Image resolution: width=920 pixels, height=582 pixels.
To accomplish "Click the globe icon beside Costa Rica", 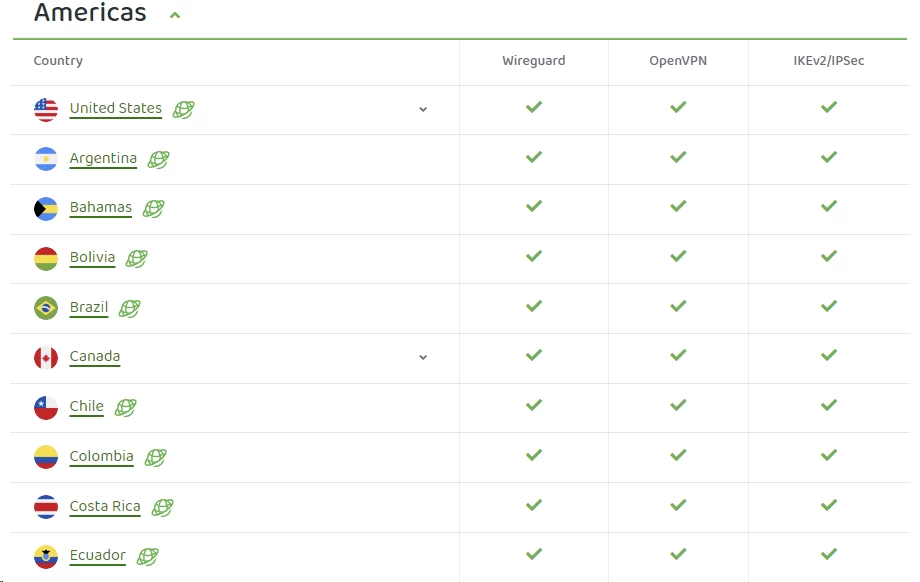I will point(163,507).
